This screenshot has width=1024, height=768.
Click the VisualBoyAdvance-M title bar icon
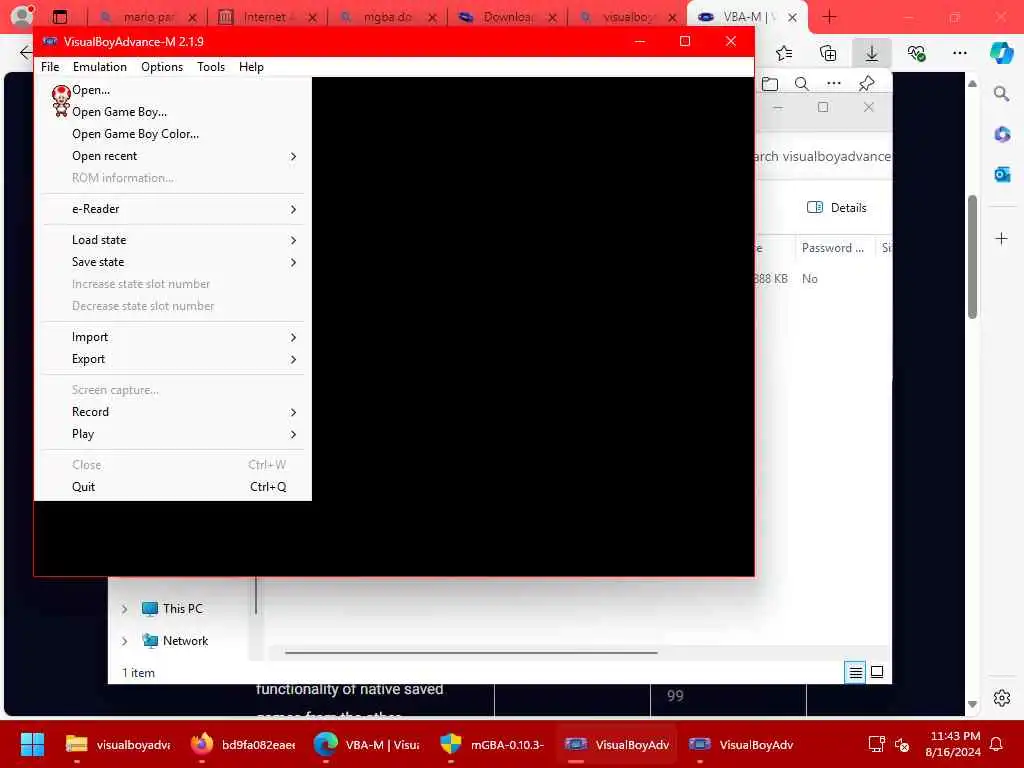50,41
